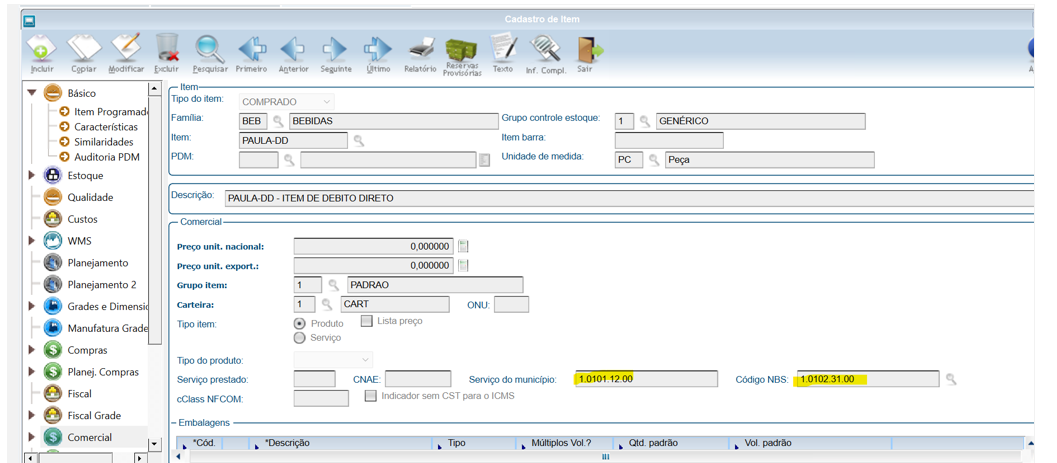Expand the Planej. Compras node
This screenshot has height=463, width=1057.
click(x=31, y=372)
